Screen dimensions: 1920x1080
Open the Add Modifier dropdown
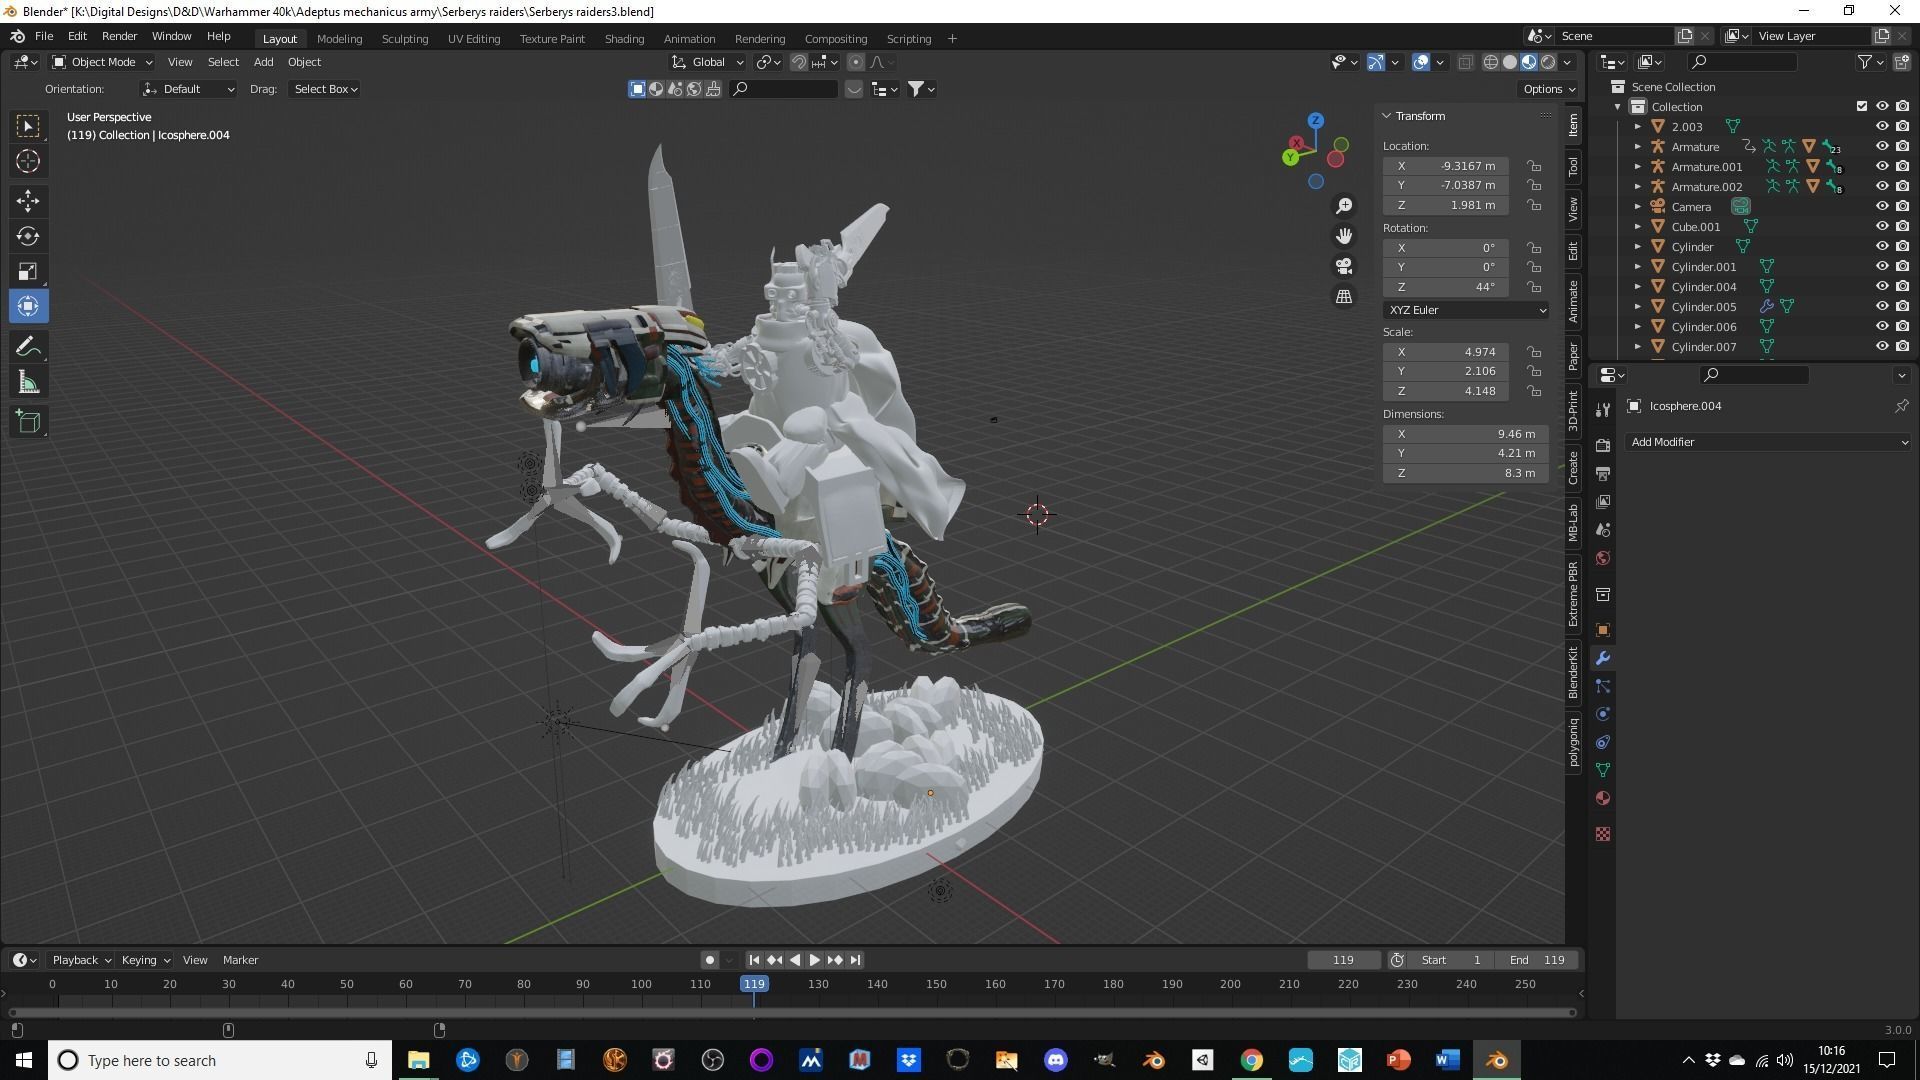(1767, 442)
